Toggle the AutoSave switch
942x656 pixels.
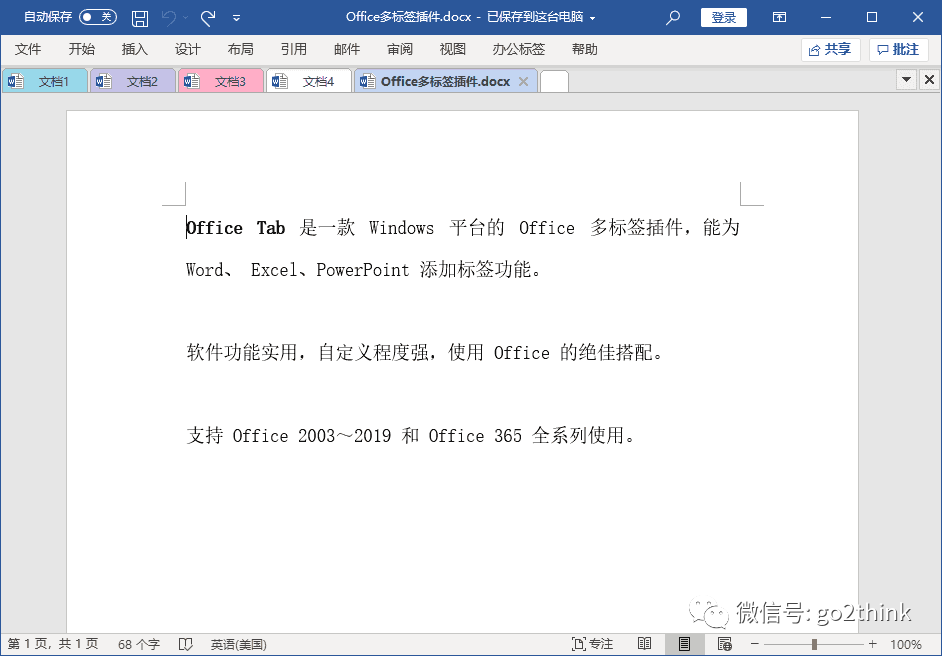(x=98, y=17)
